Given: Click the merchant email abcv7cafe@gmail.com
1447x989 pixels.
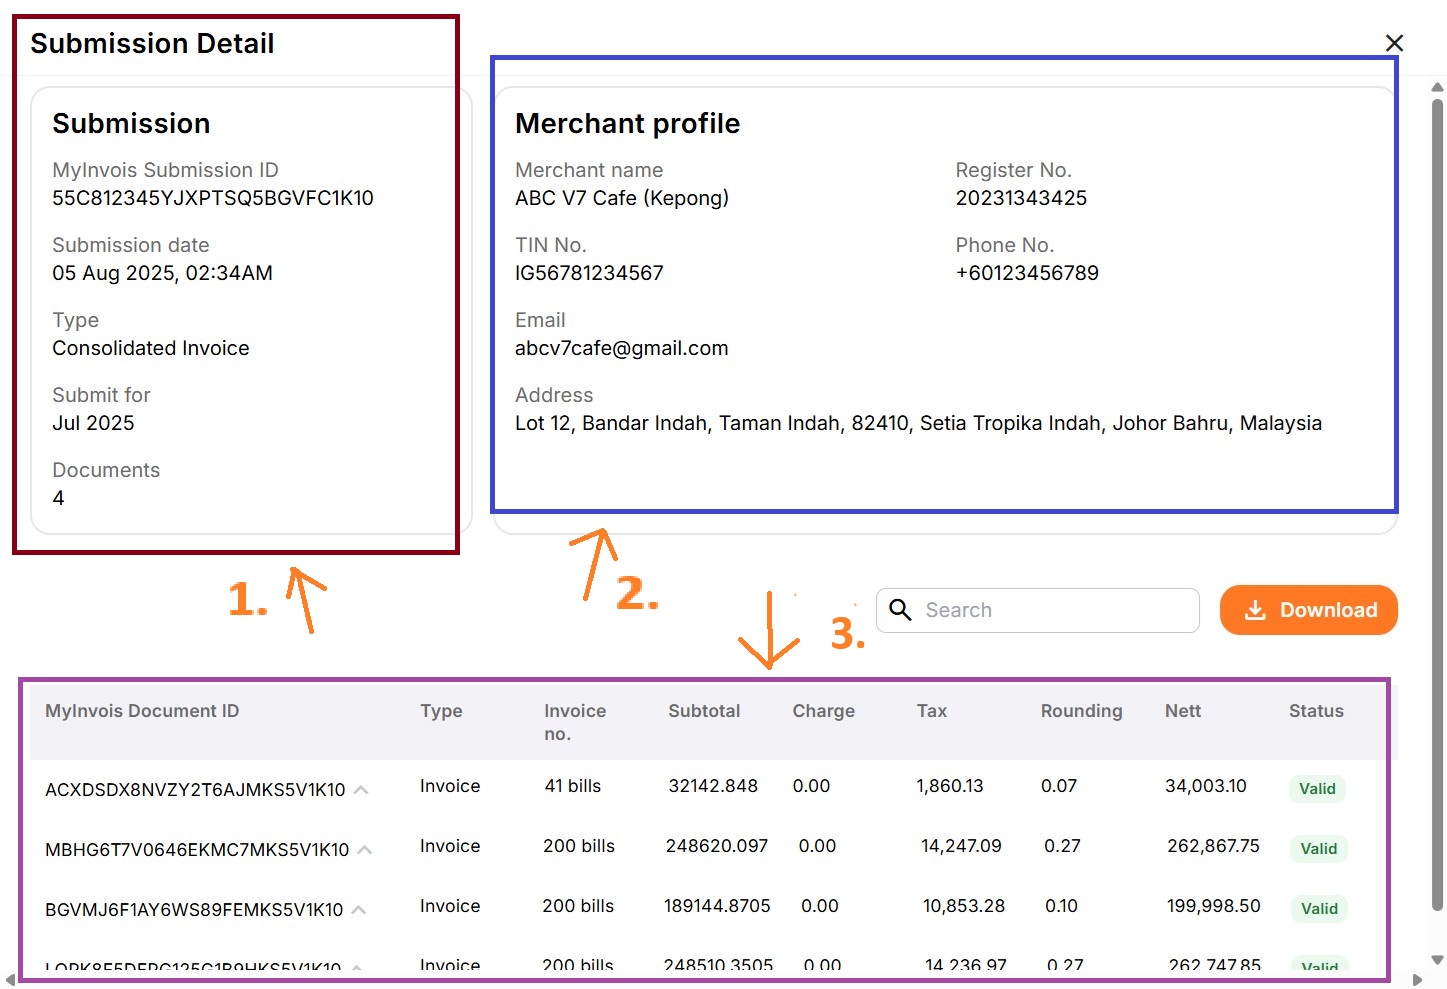Looking at the screenshot, I should point(621,348).
